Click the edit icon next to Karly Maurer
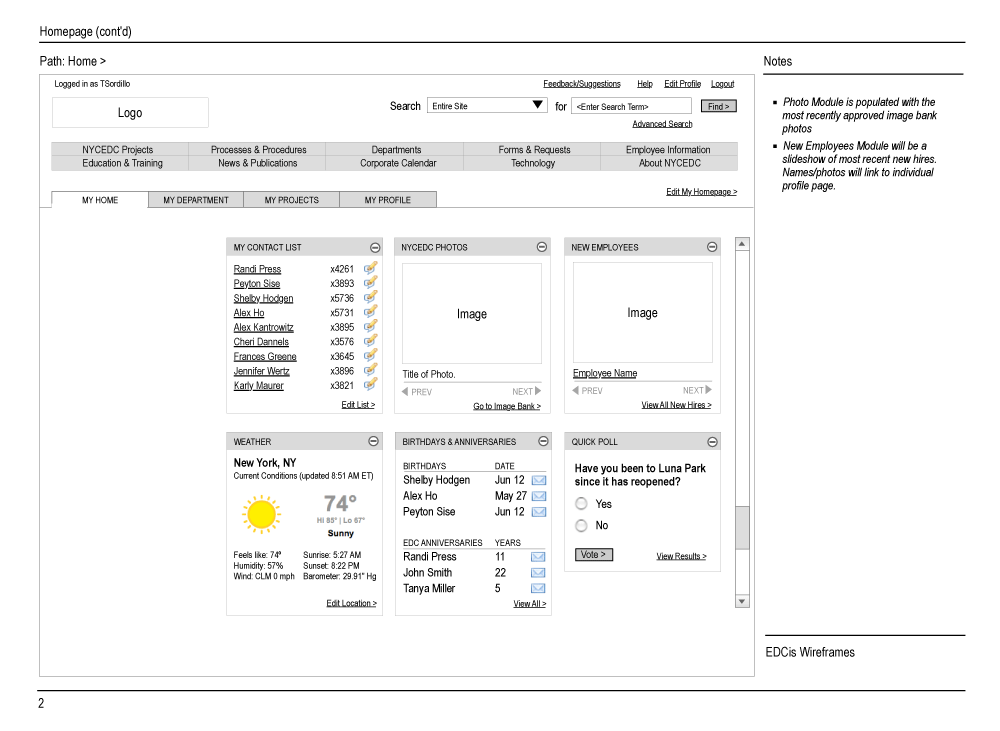 (x=370, y=384)
